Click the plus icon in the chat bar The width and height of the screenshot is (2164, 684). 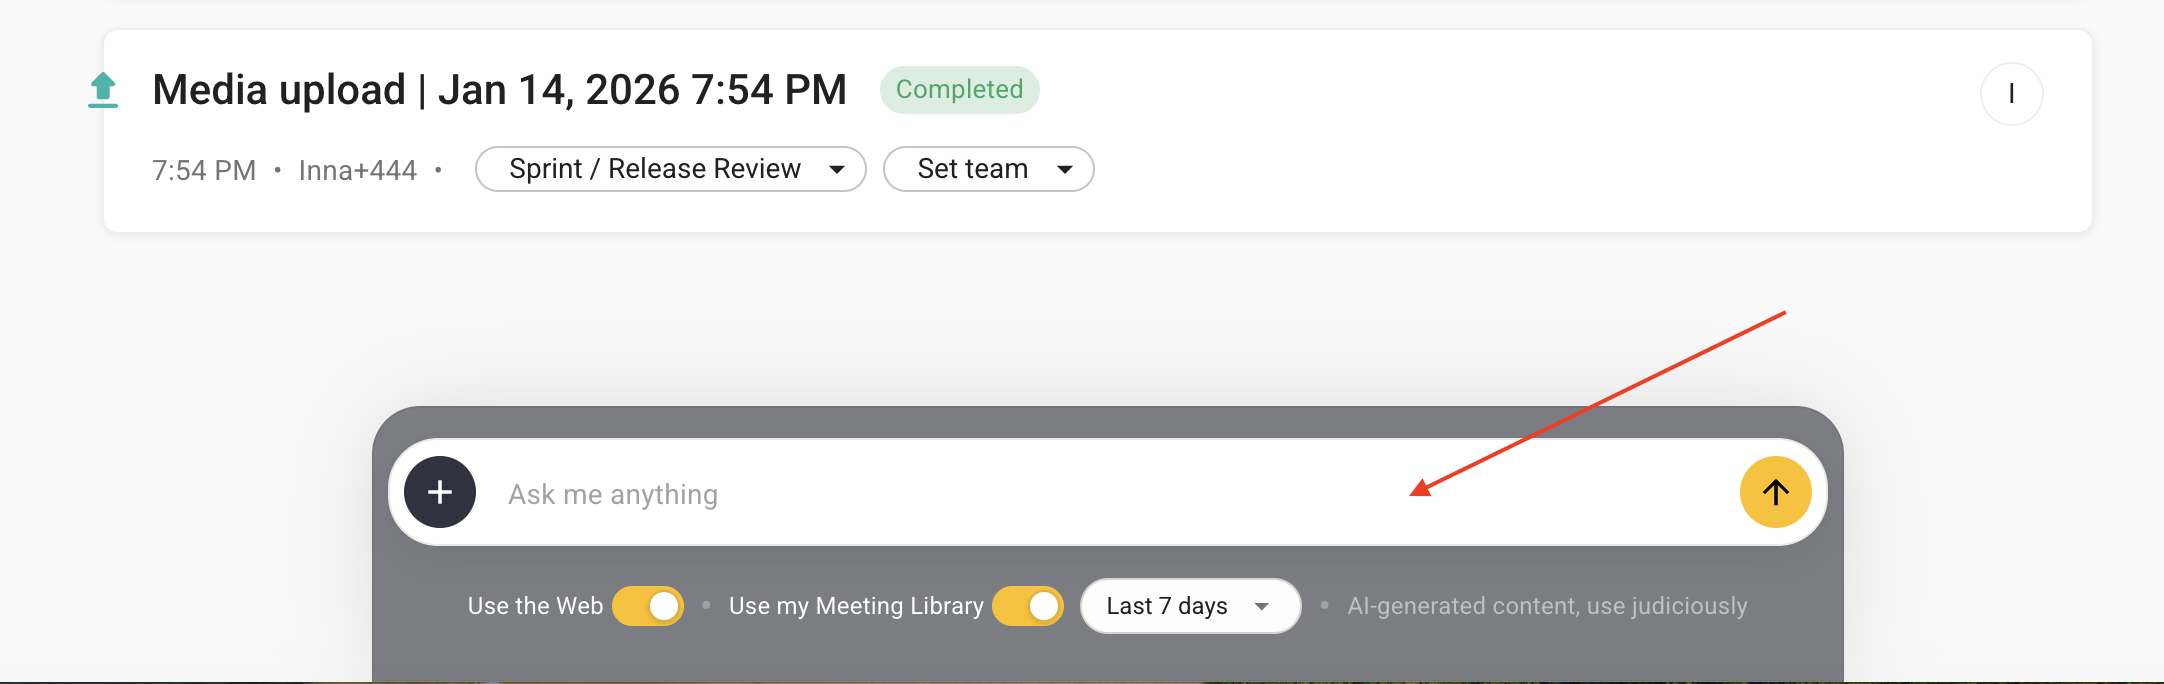[x=439, y=492]
